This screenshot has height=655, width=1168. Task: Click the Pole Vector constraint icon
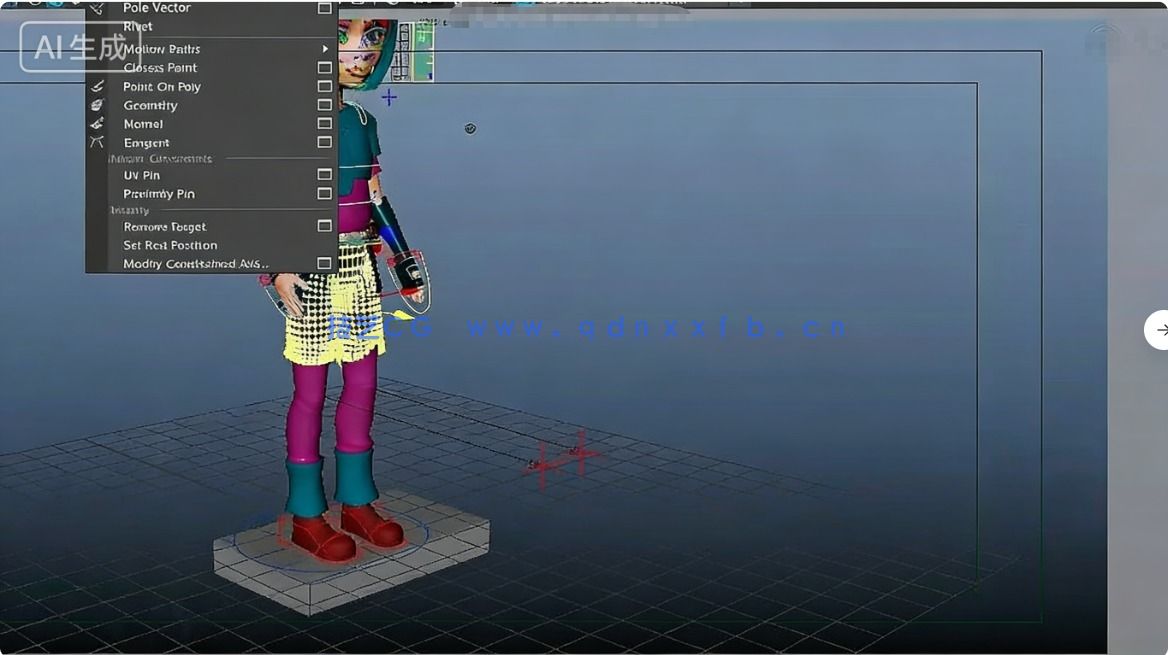(x=97, y=8)
